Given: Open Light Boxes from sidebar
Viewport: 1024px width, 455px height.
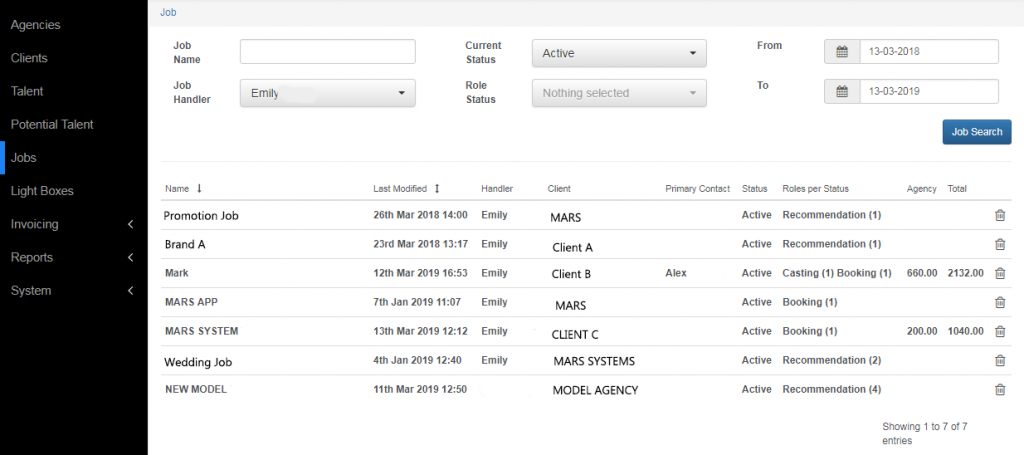Looking at the screenshot, I should [42, 190].
